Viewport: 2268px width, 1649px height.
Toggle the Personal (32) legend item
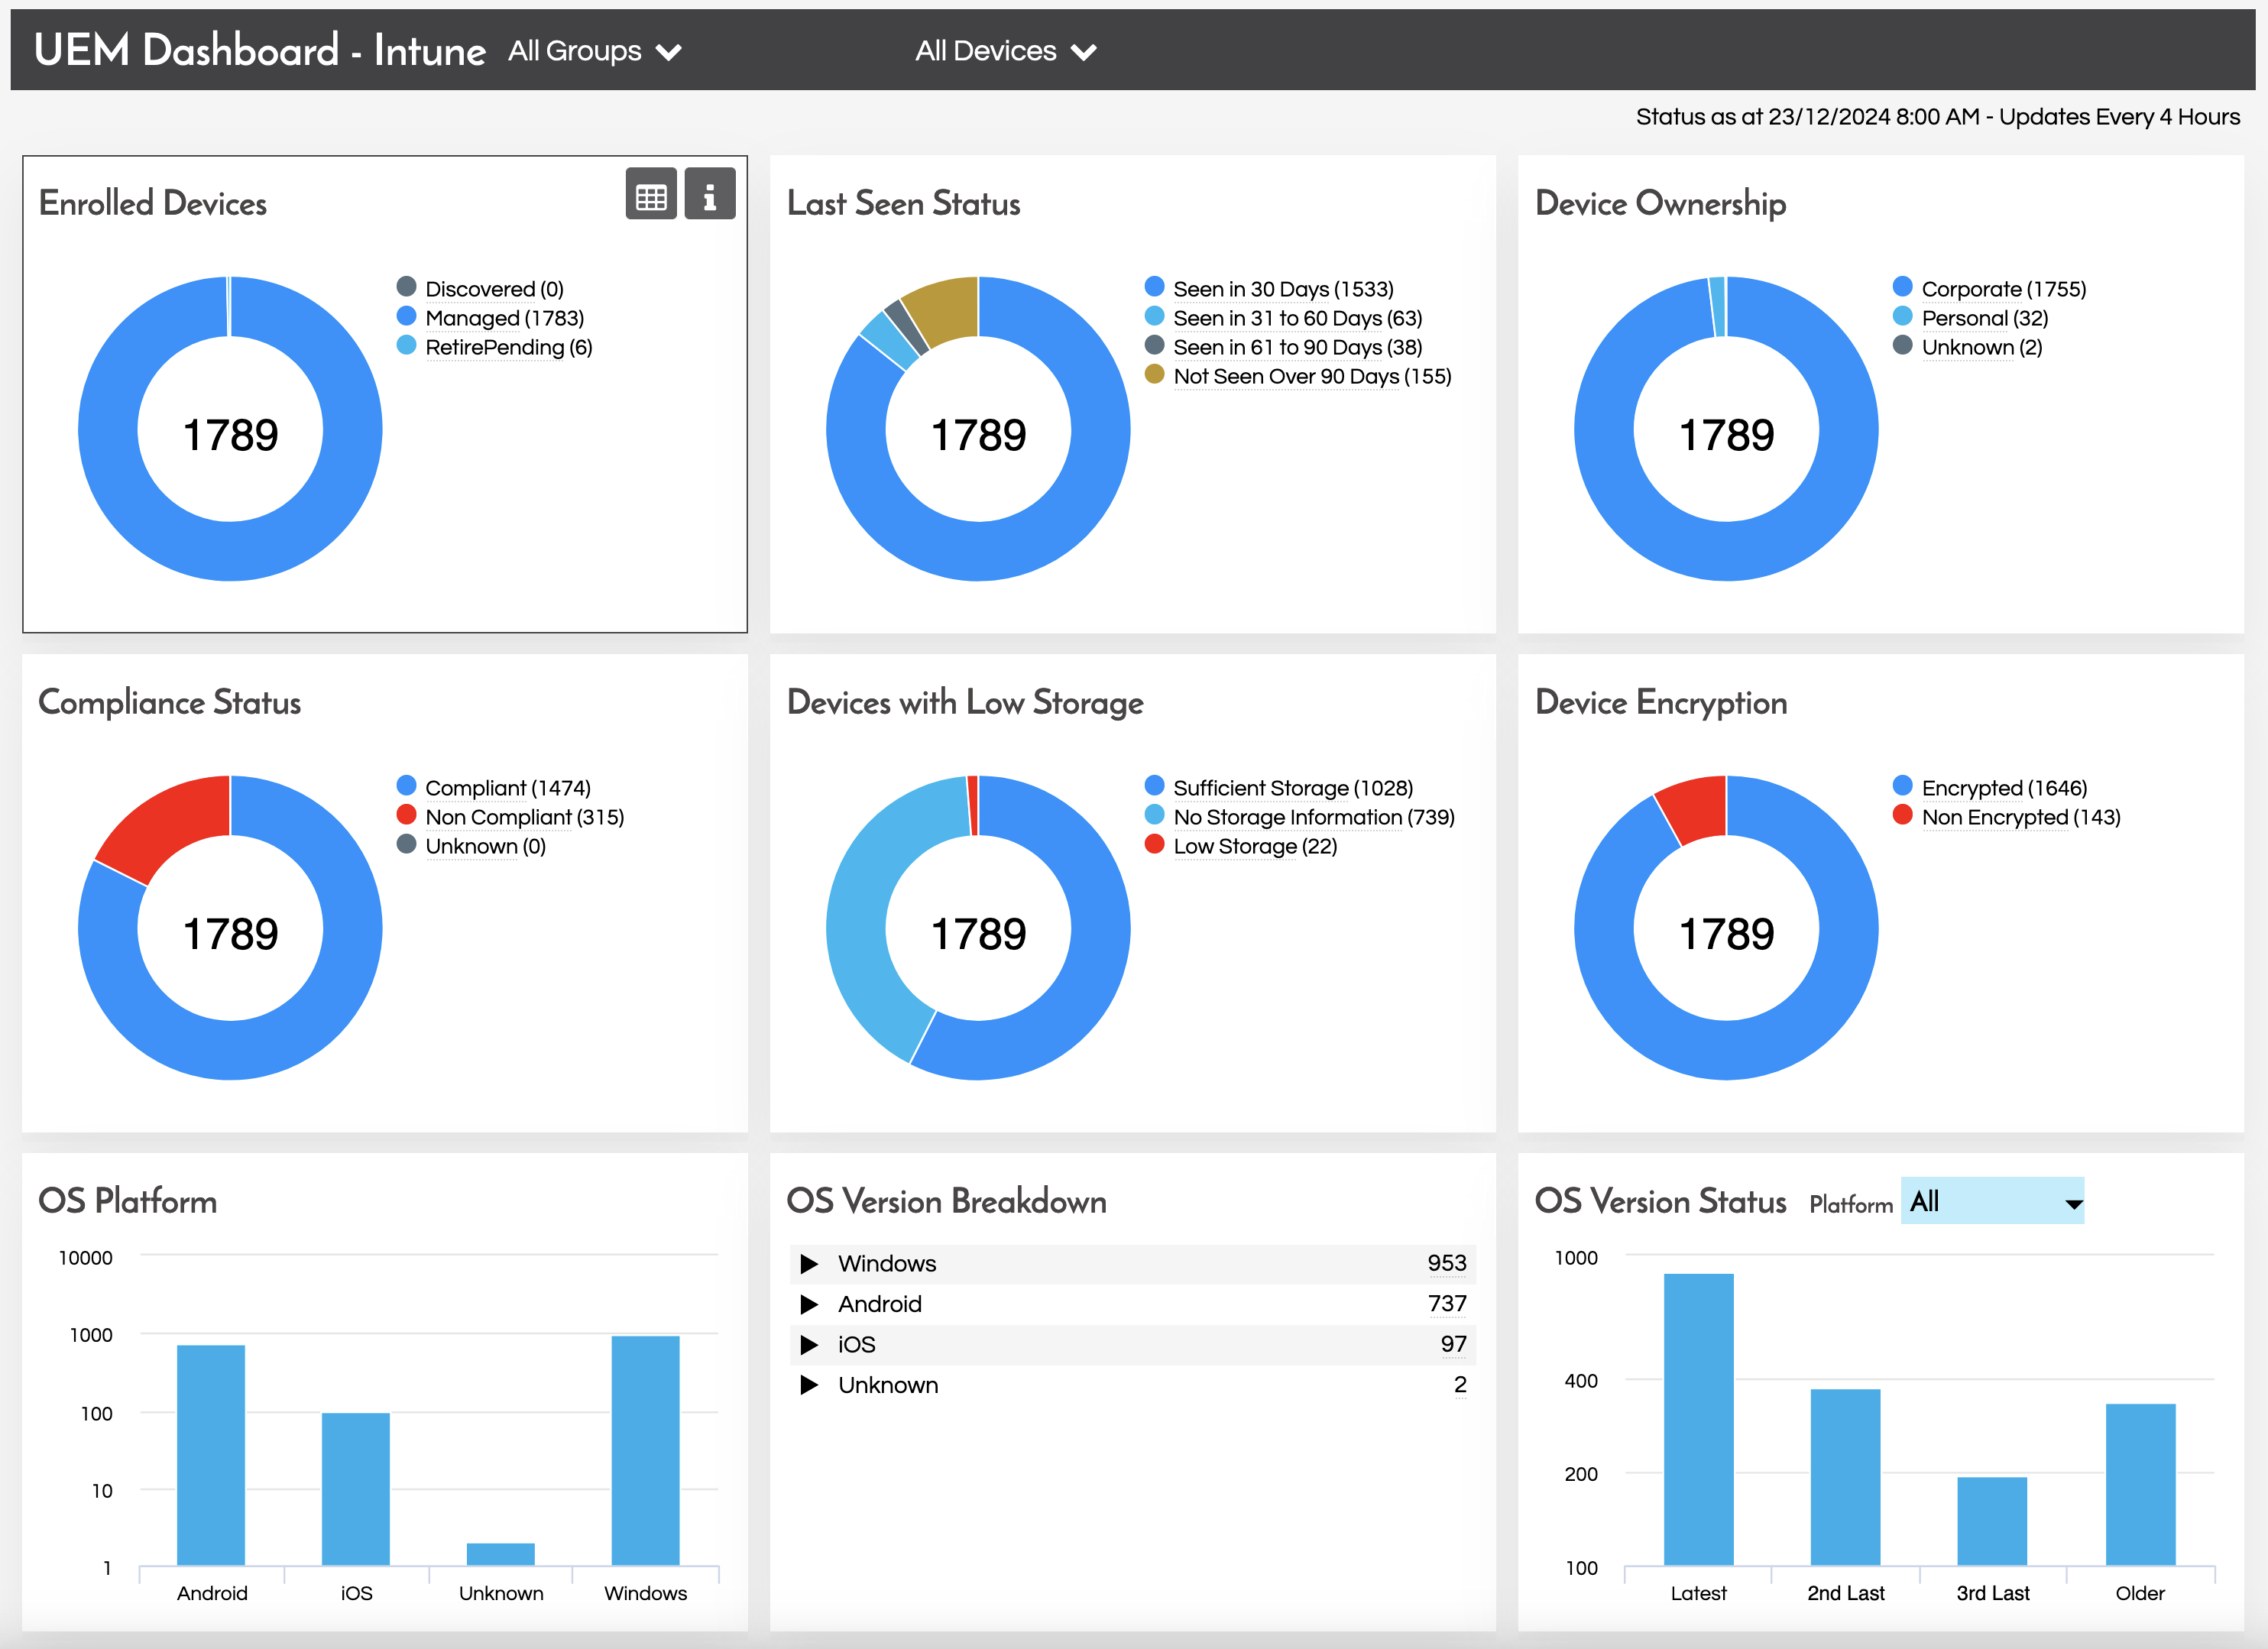pyautogui.click(x=1971, y=318)
